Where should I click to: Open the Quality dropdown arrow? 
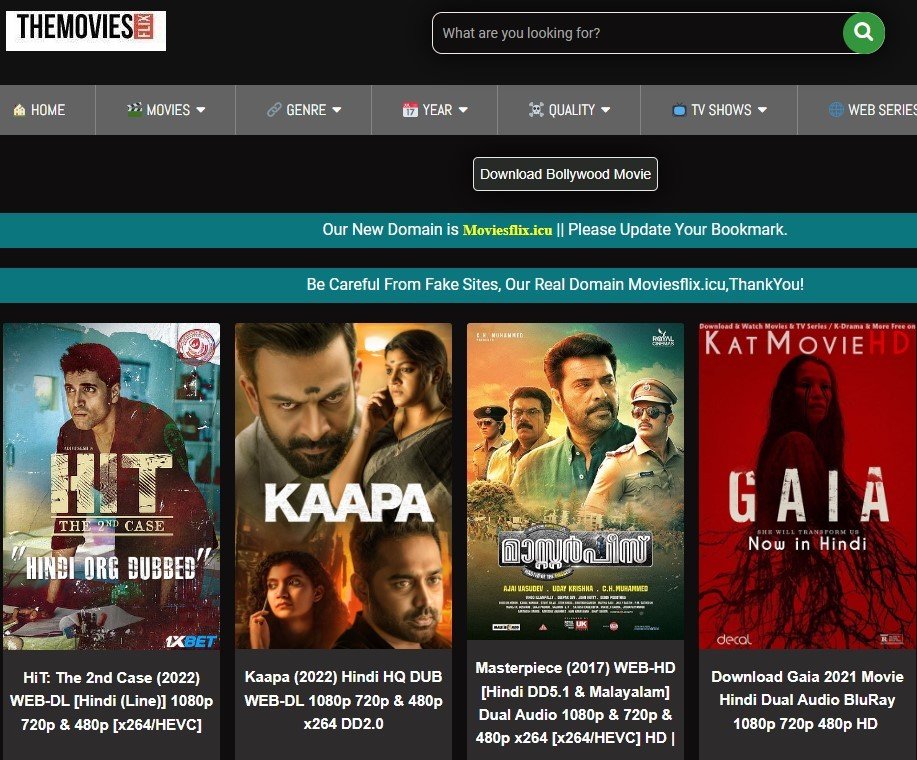tap(606, 110)
